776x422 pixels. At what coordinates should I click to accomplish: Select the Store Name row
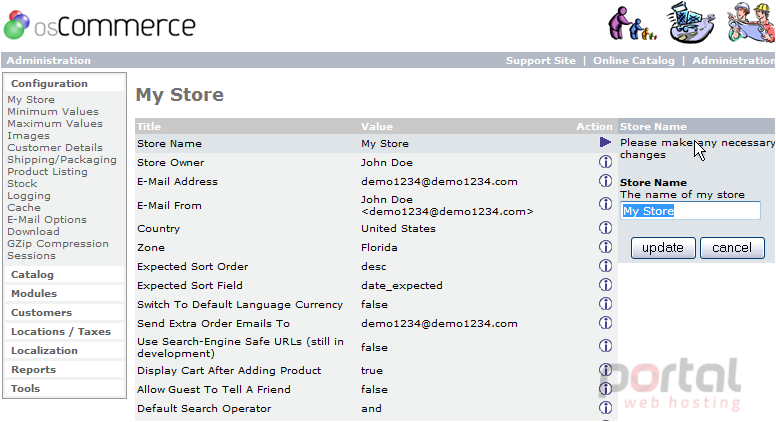point(376,143)
